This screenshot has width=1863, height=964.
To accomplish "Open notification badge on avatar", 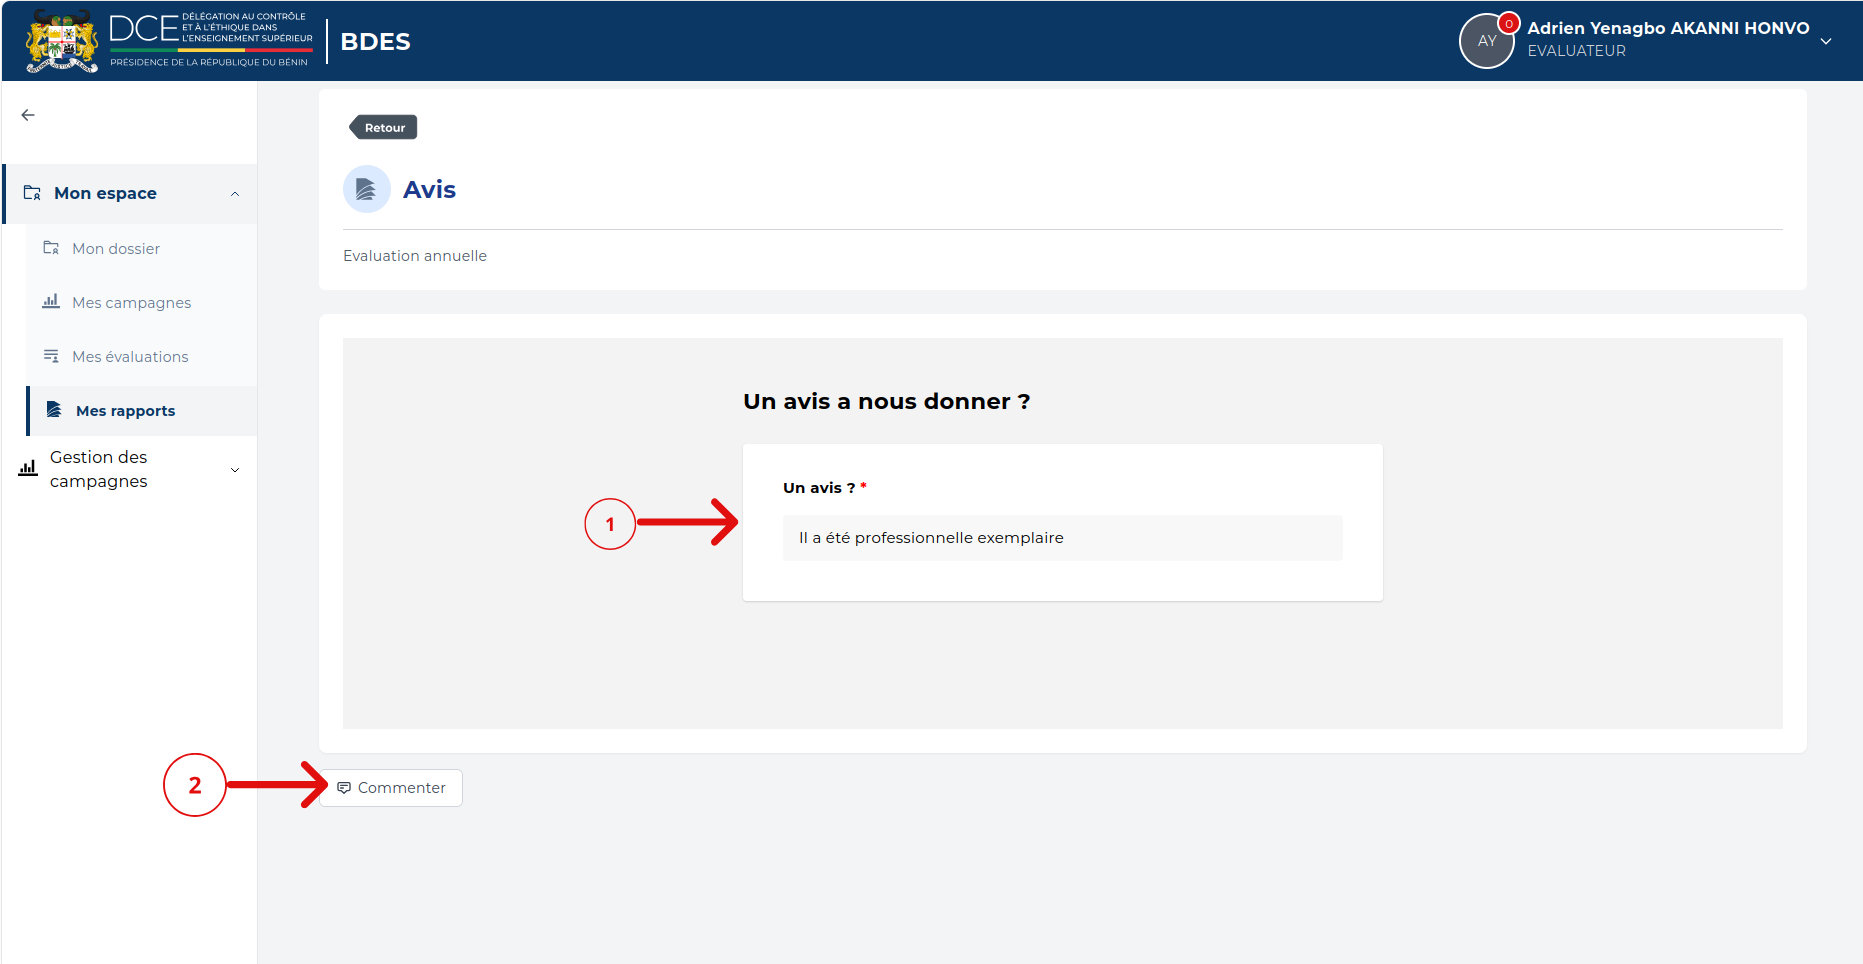I will [x=1508, y=24].
